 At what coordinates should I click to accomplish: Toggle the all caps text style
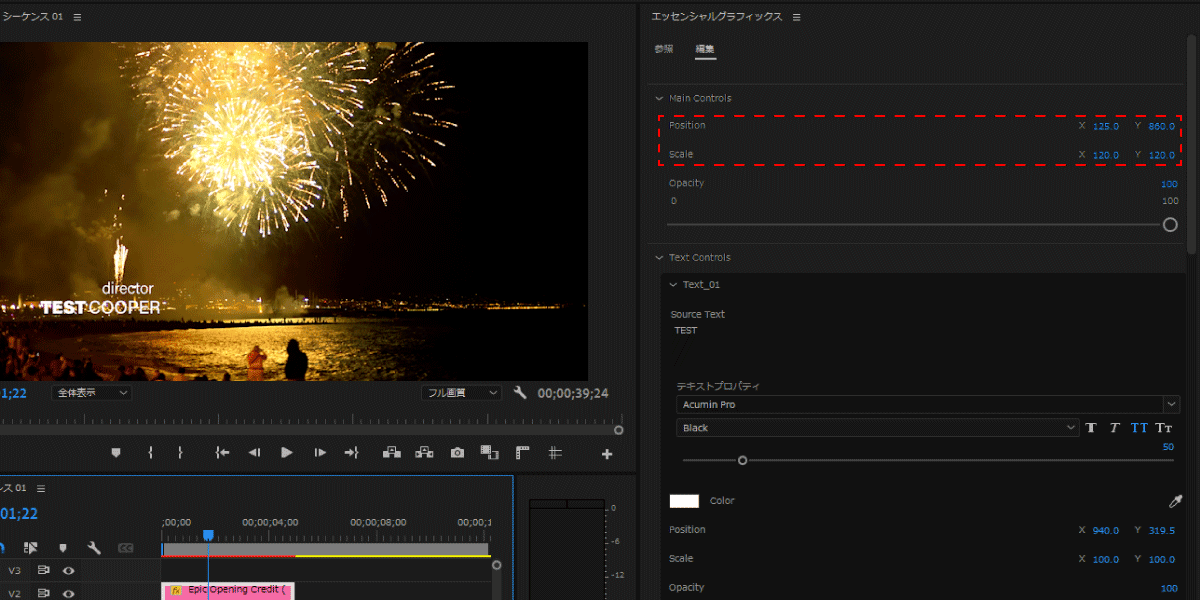(x=1139, y=428)
